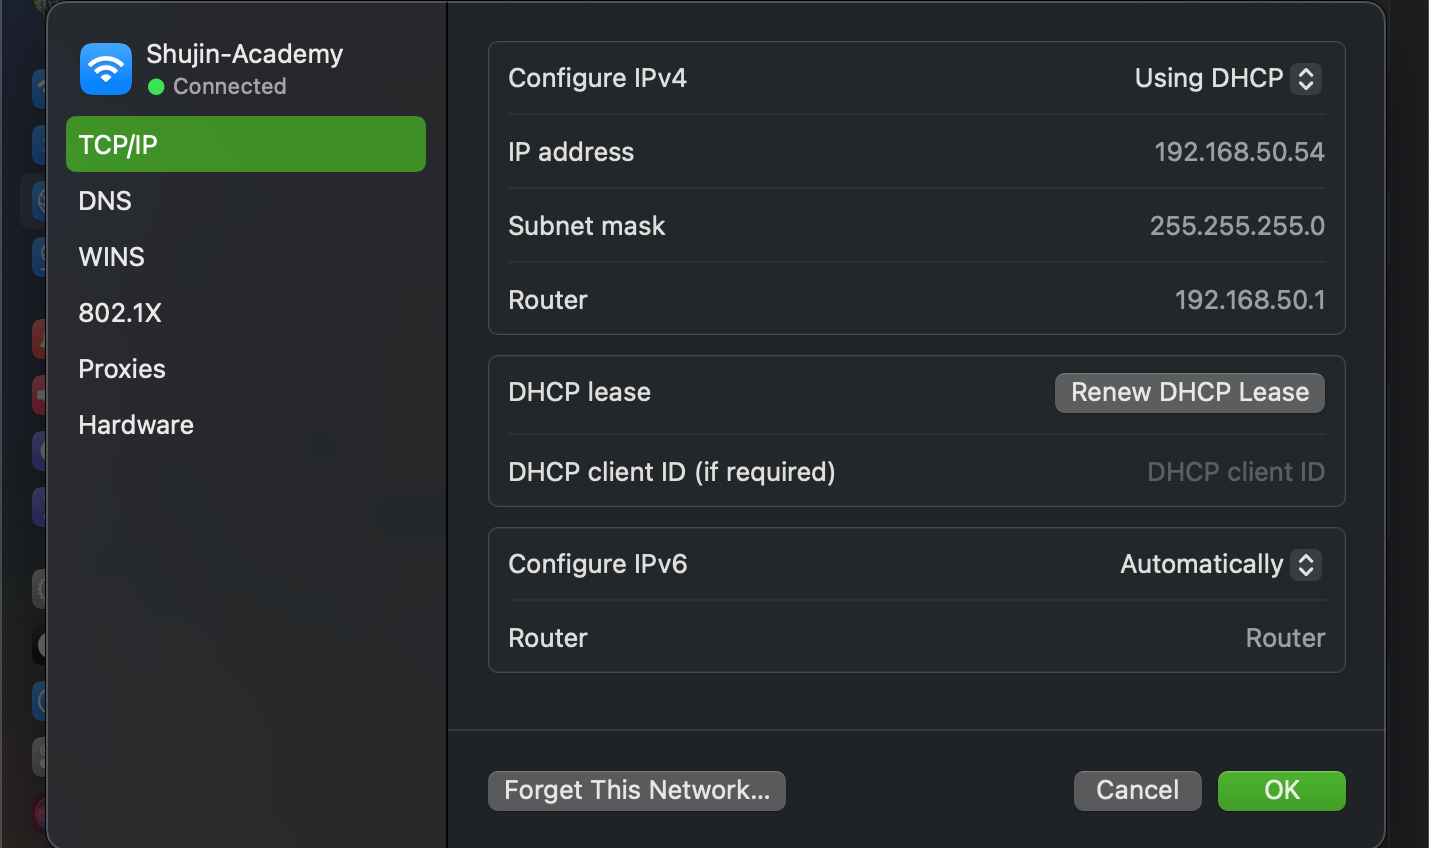Viewport: 1429px width, 848px height.
Task: Select the 802.1X sidebar item
Action: 120,312
